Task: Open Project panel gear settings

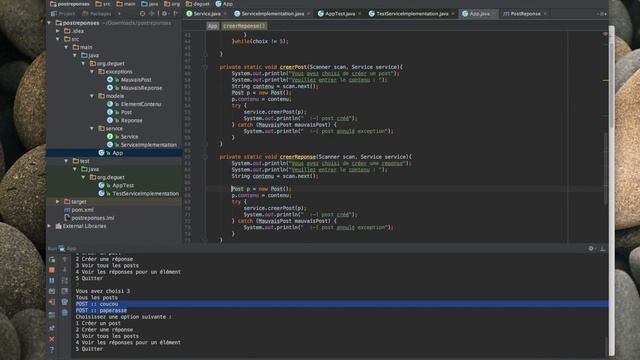Action: pos(164,13)
